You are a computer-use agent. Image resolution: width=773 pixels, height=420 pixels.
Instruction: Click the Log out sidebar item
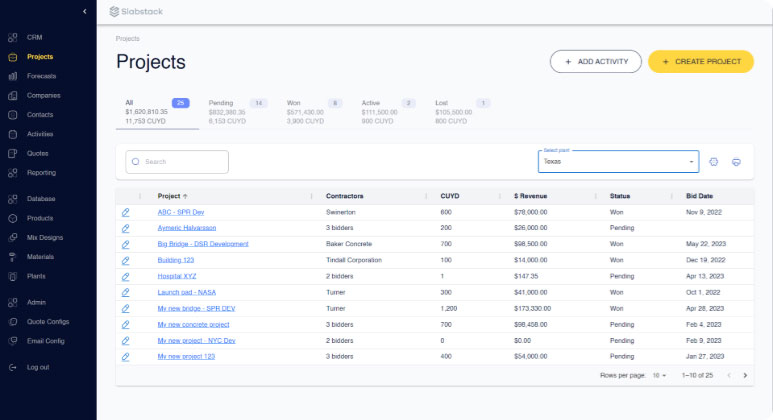tap(38, 367)
